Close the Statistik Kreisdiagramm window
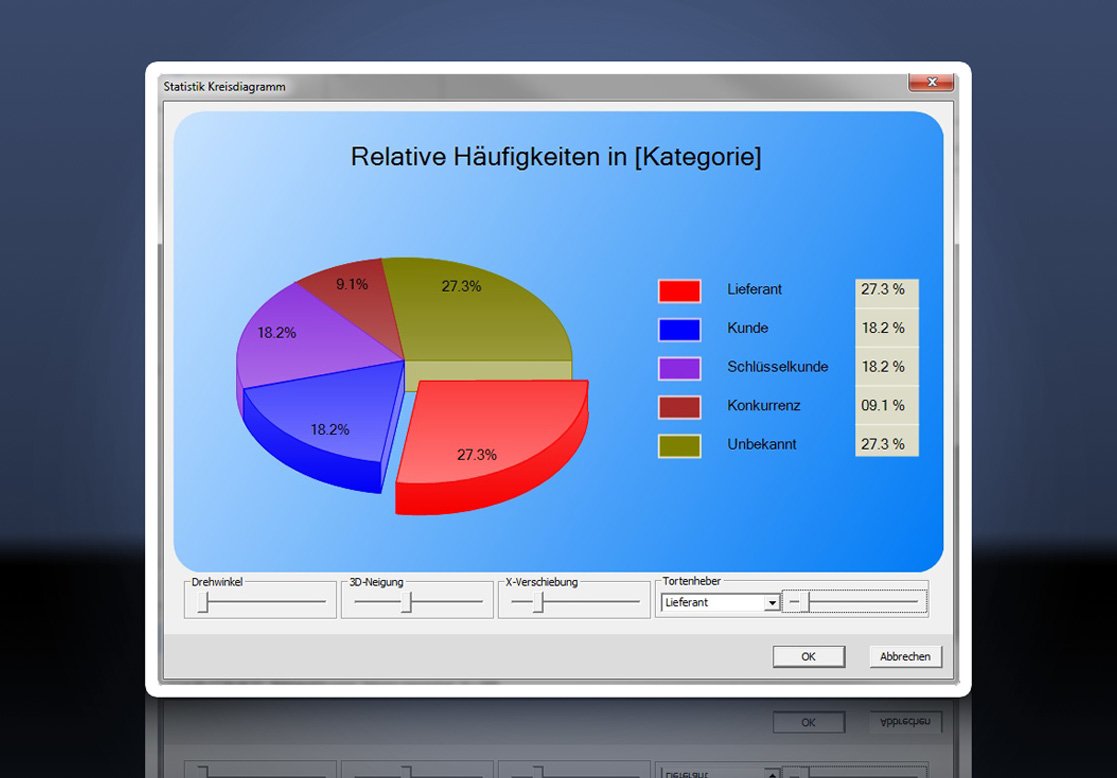1117x778 pixels. click(x=931, y=83)
